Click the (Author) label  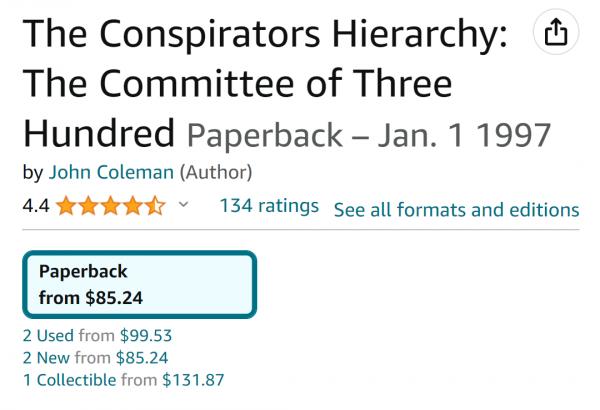(x=215, y=172)
